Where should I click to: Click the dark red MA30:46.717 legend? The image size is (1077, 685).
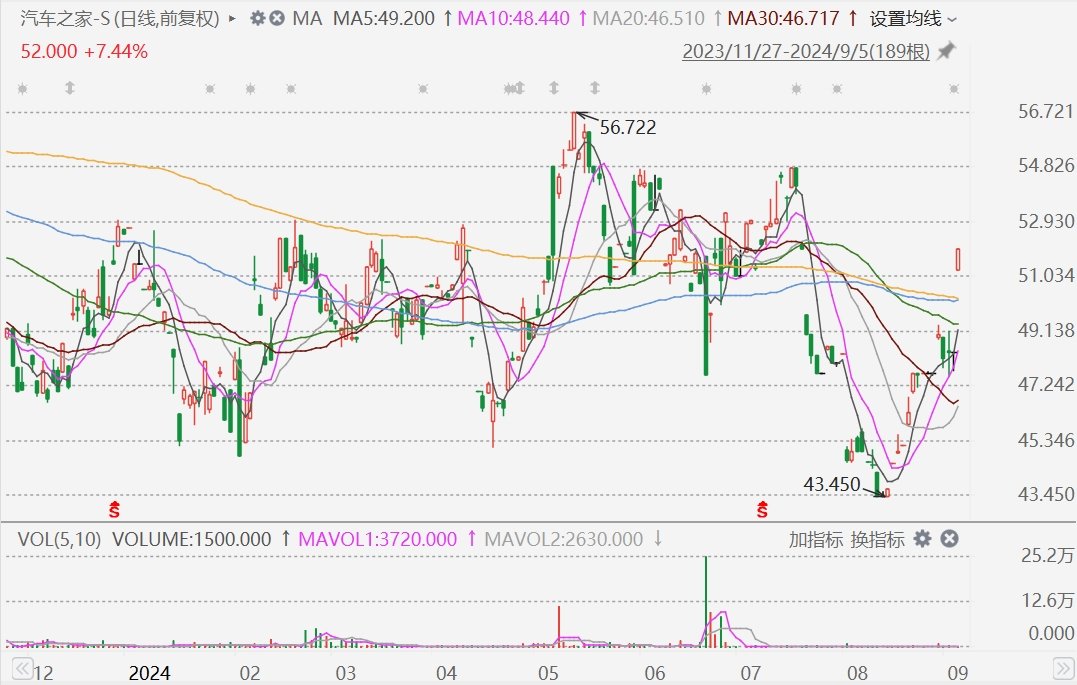[784, 18]
